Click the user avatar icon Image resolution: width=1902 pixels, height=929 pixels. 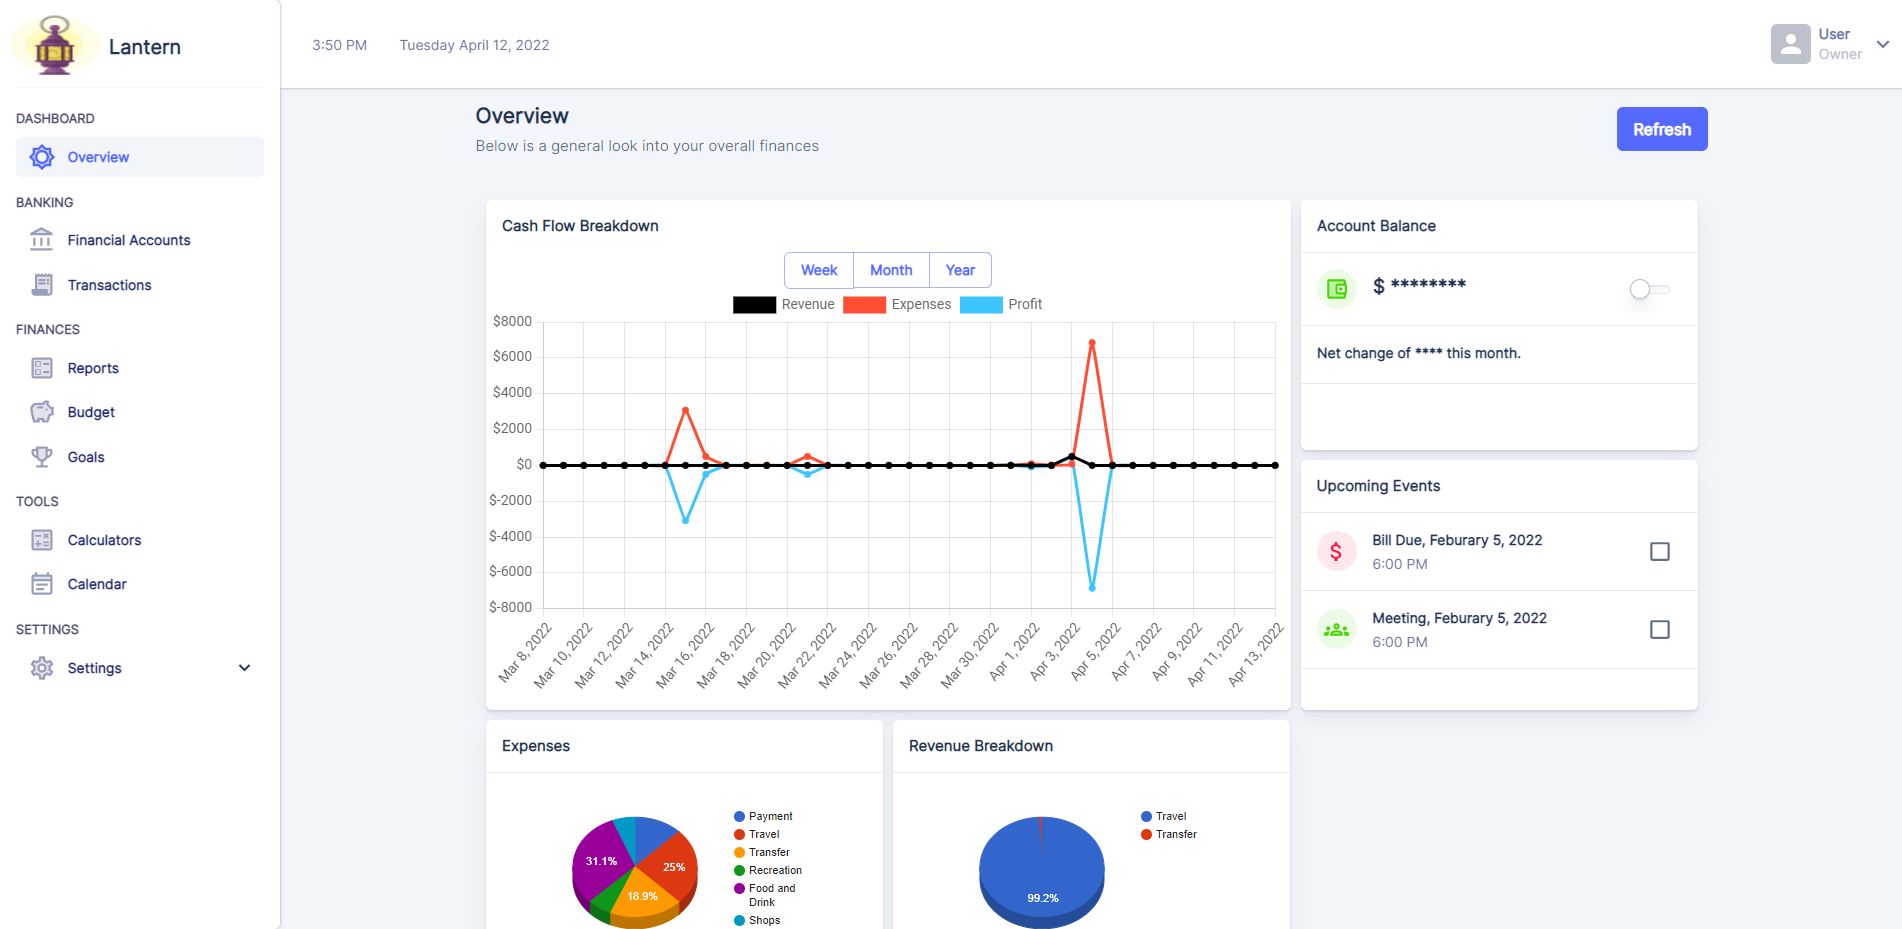point(1790,44)
